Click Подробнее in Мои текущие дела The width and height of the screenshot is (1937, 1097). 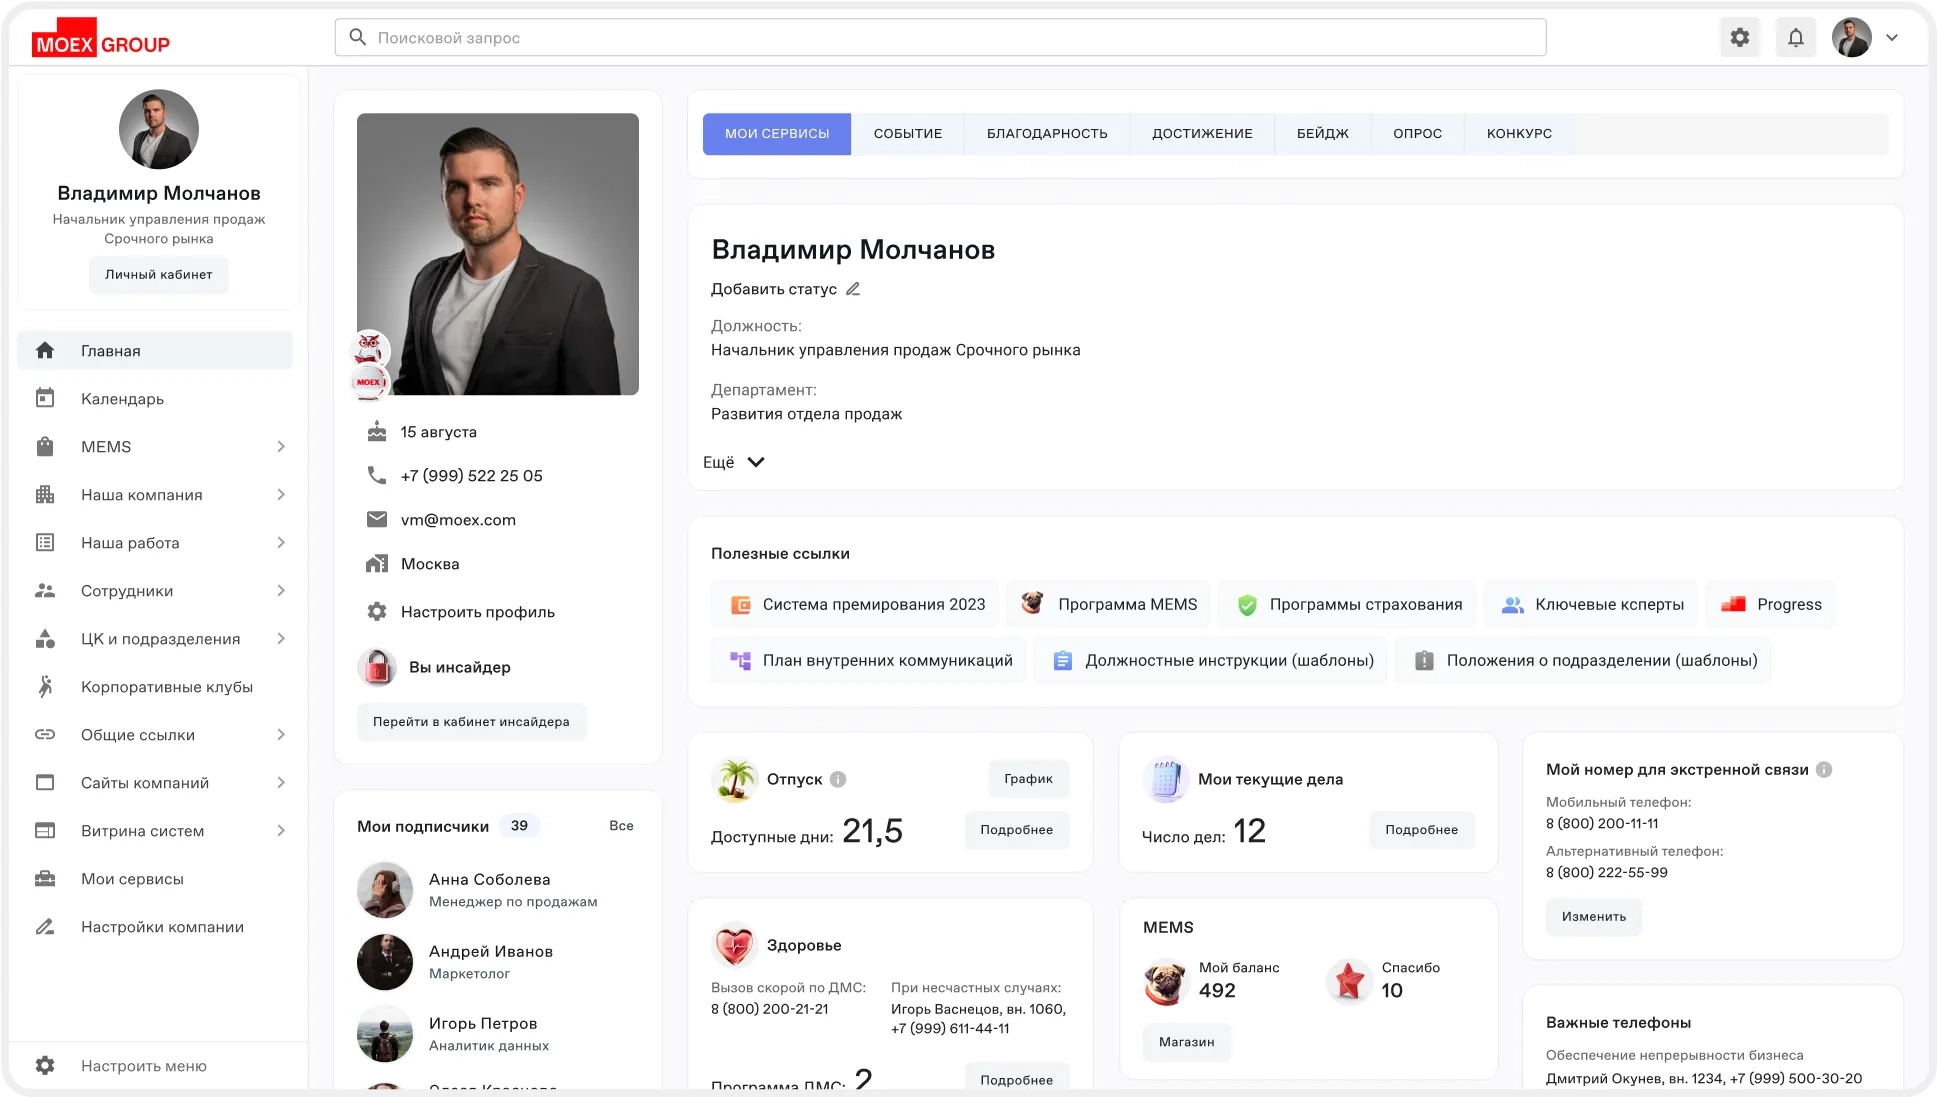1421,830
